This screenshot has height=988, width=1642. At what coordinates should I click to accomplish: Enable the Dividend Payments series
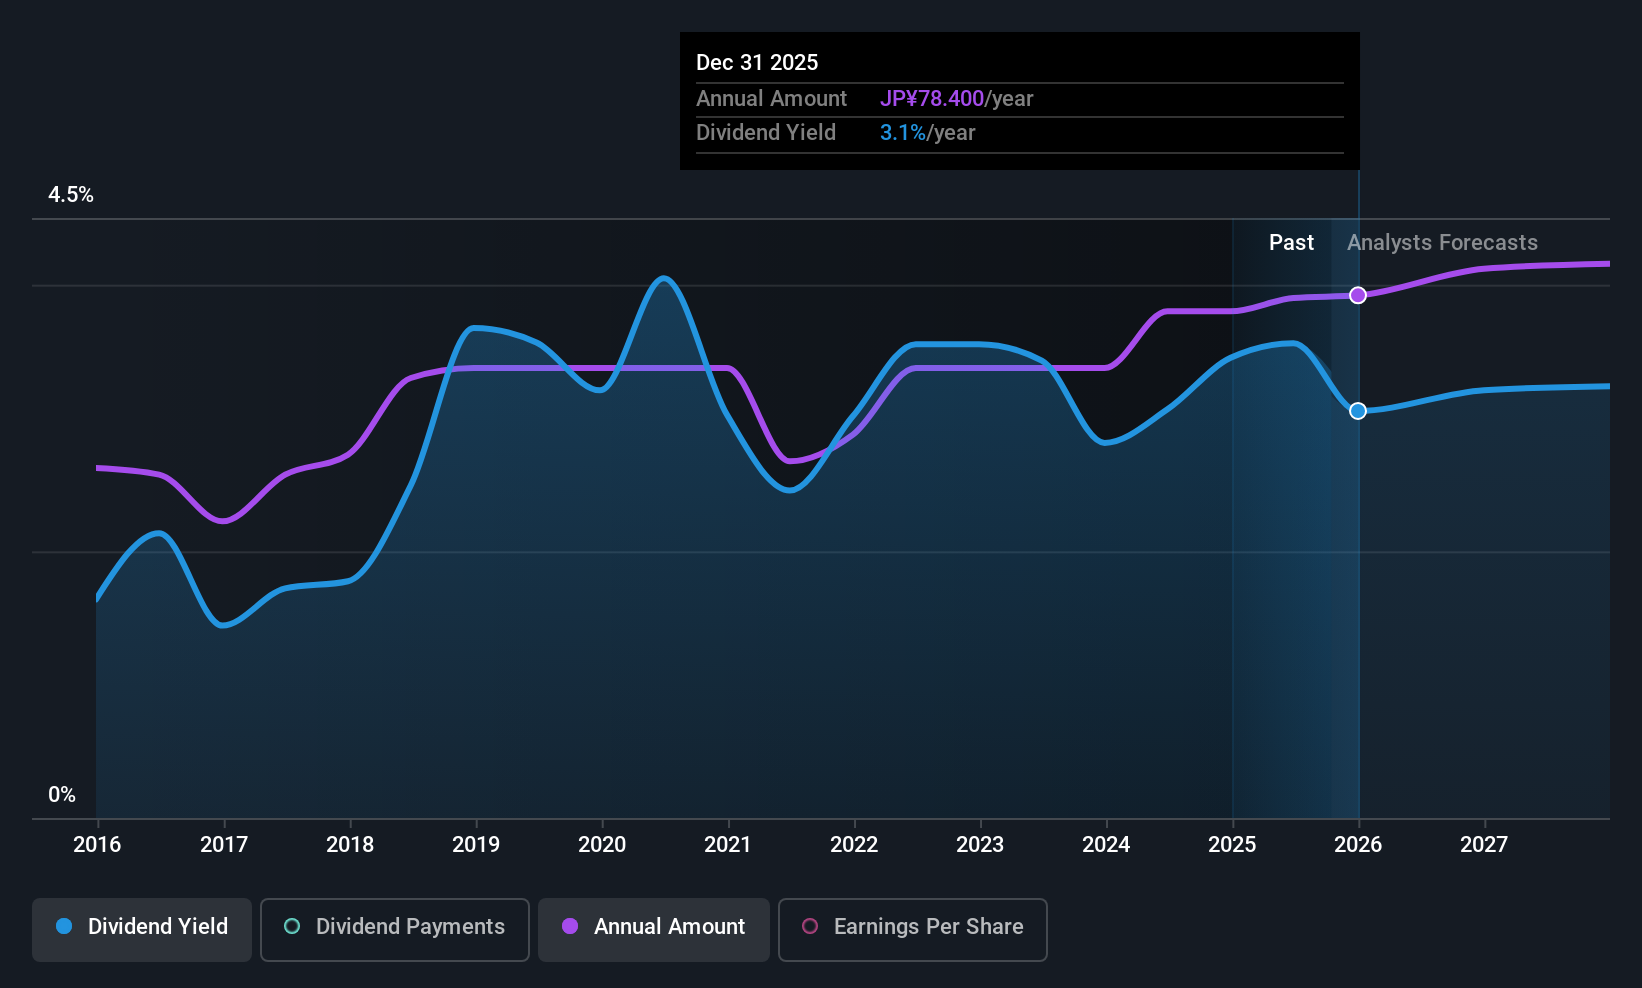395,930
